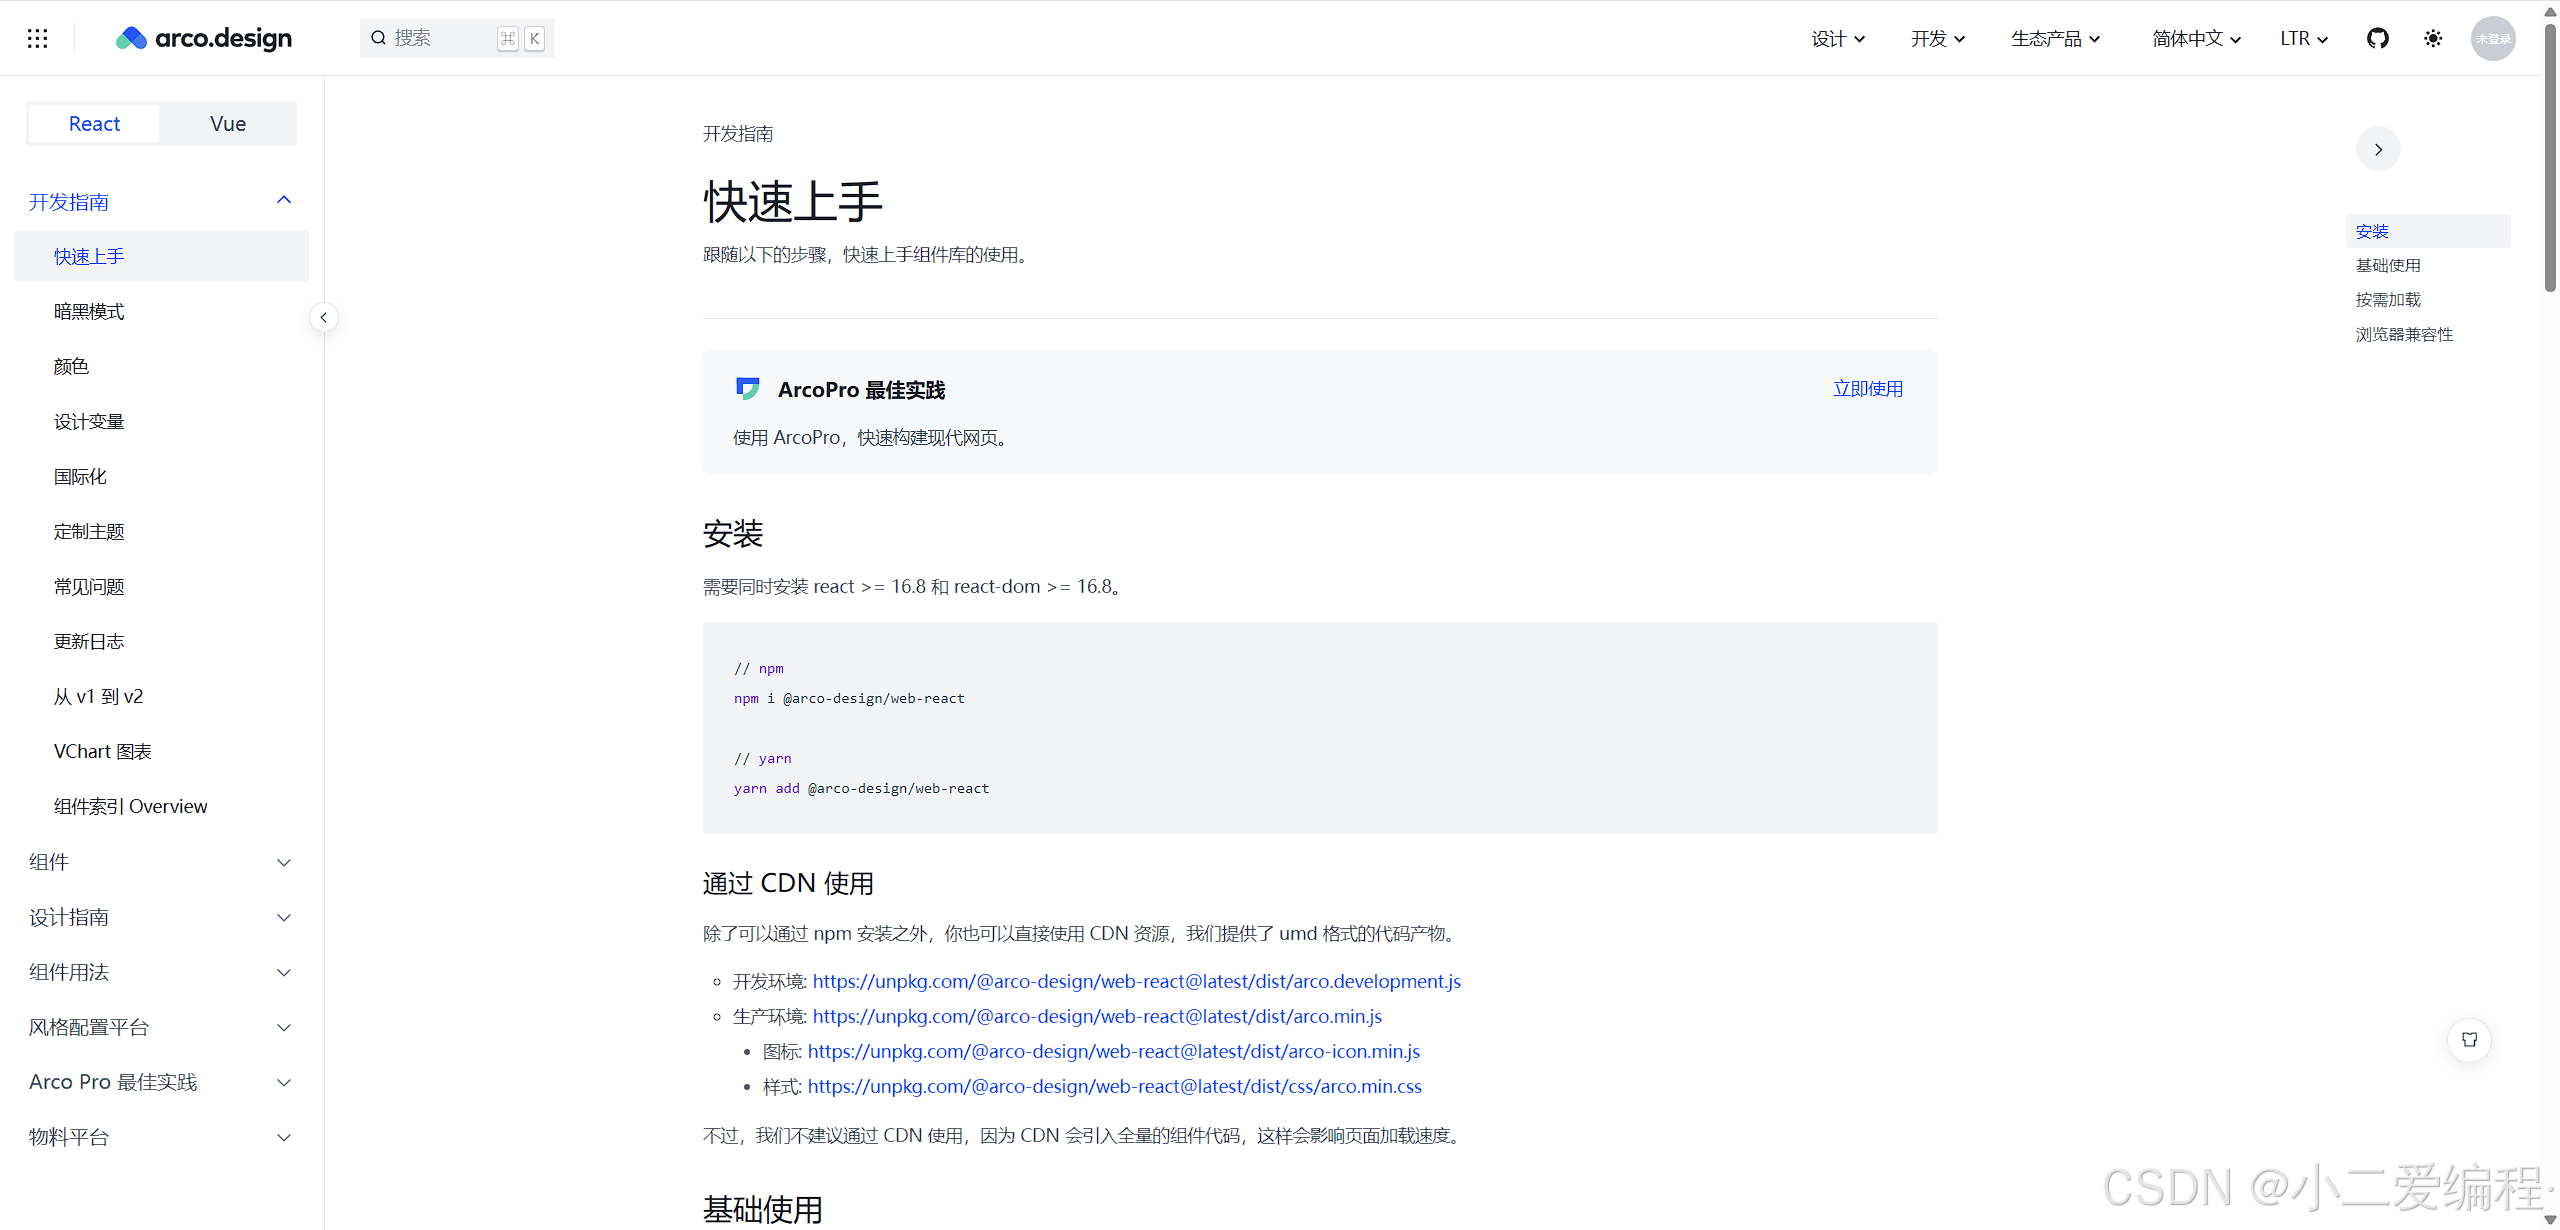Open the arco.min.css CDN link

(x=1114, y=1086)
